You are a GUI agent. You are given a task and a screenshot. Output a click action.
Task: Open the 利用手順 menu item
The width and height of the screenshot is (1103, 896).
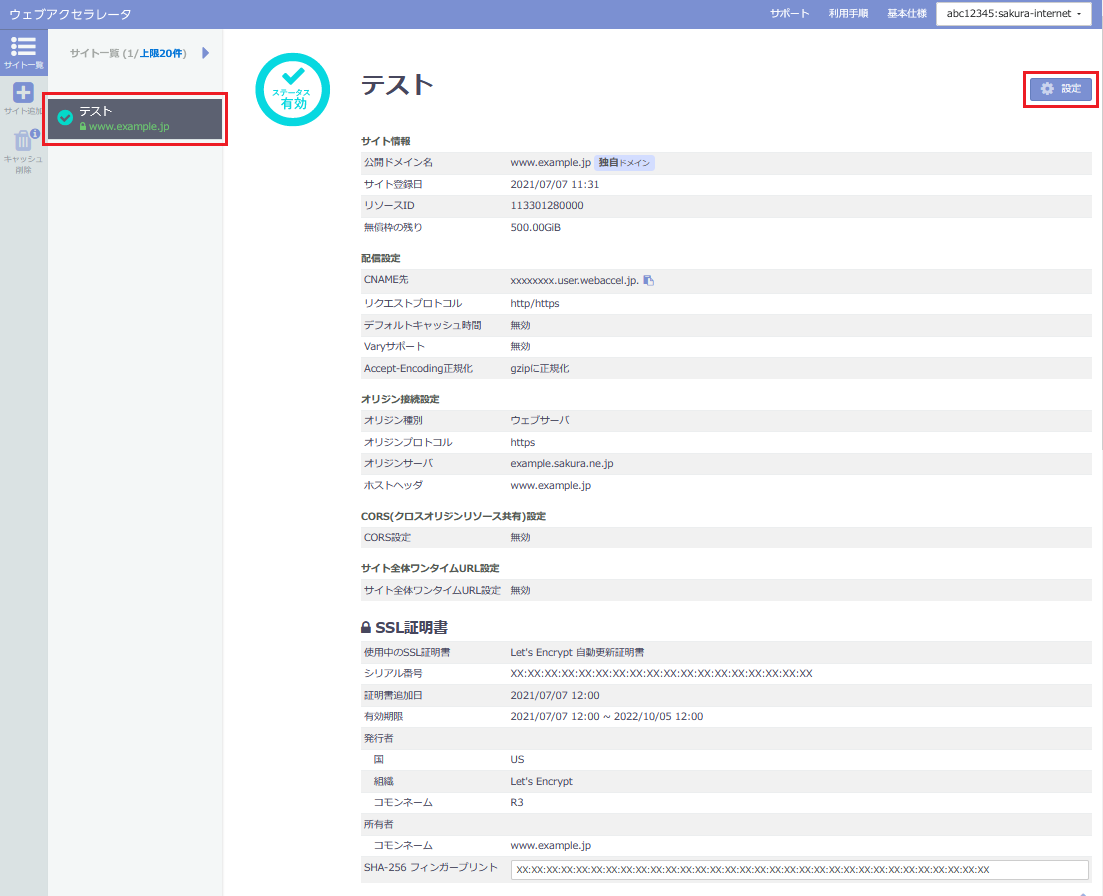(848, 14)
